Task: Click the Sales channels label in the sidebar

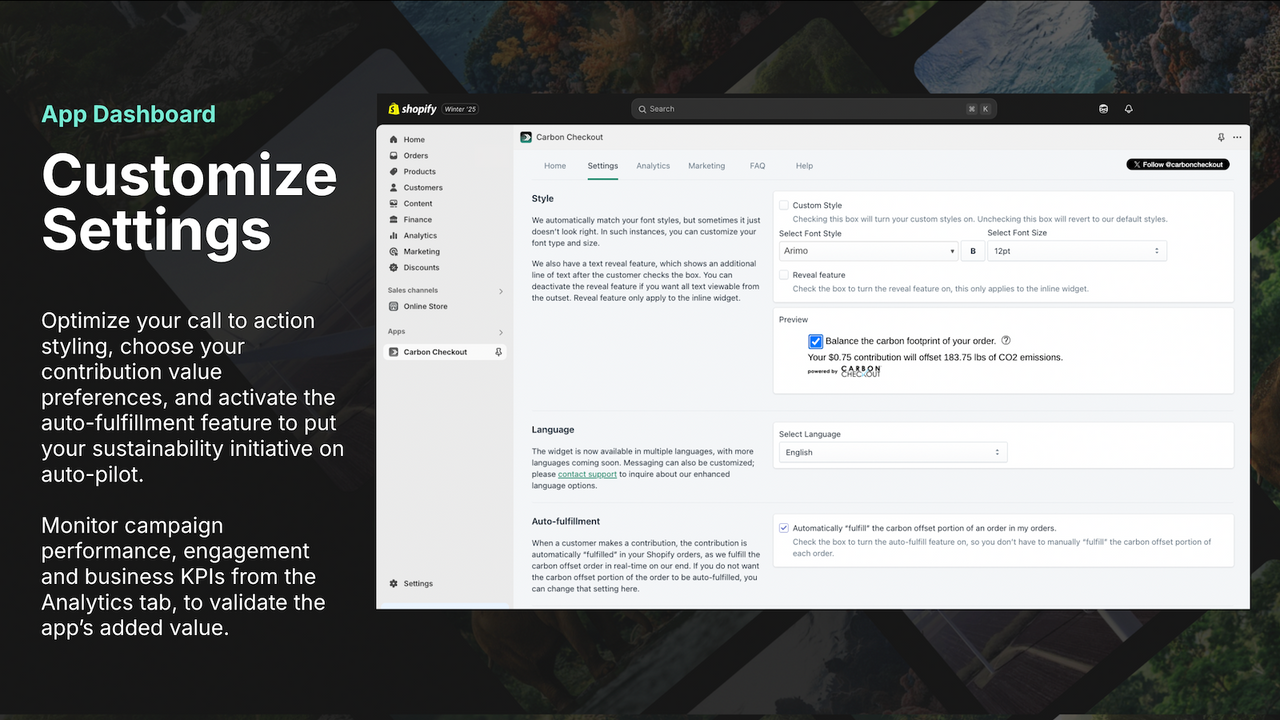Action: tap(413, 291)
